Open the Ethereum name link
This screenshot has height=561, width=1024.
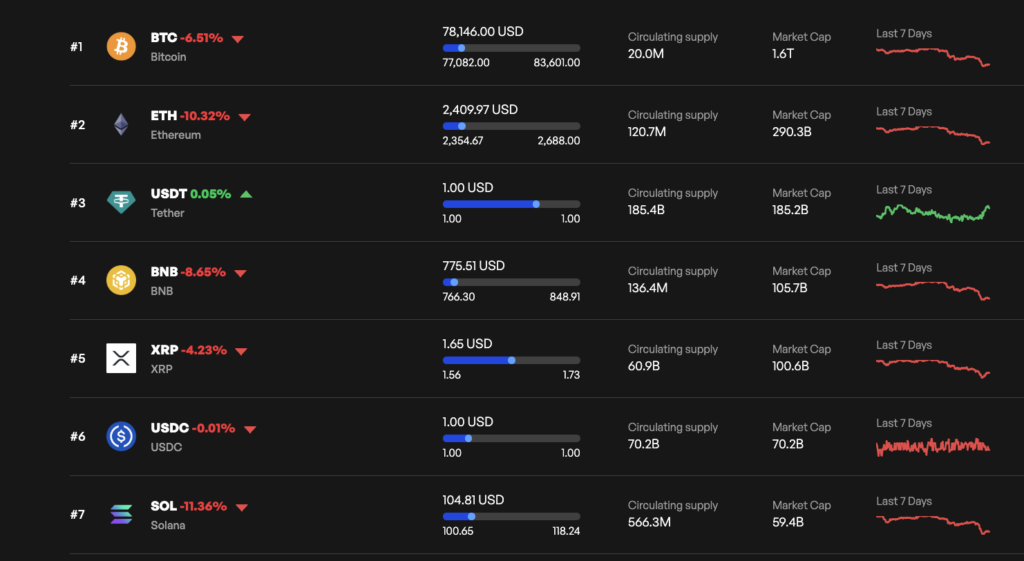click(x=175, y=135)
